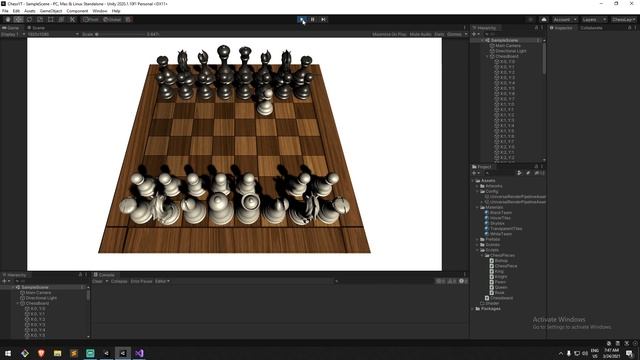Open the custom editor tools button
640x360 pixels.
pyautogui.click(x=72, y=20)
